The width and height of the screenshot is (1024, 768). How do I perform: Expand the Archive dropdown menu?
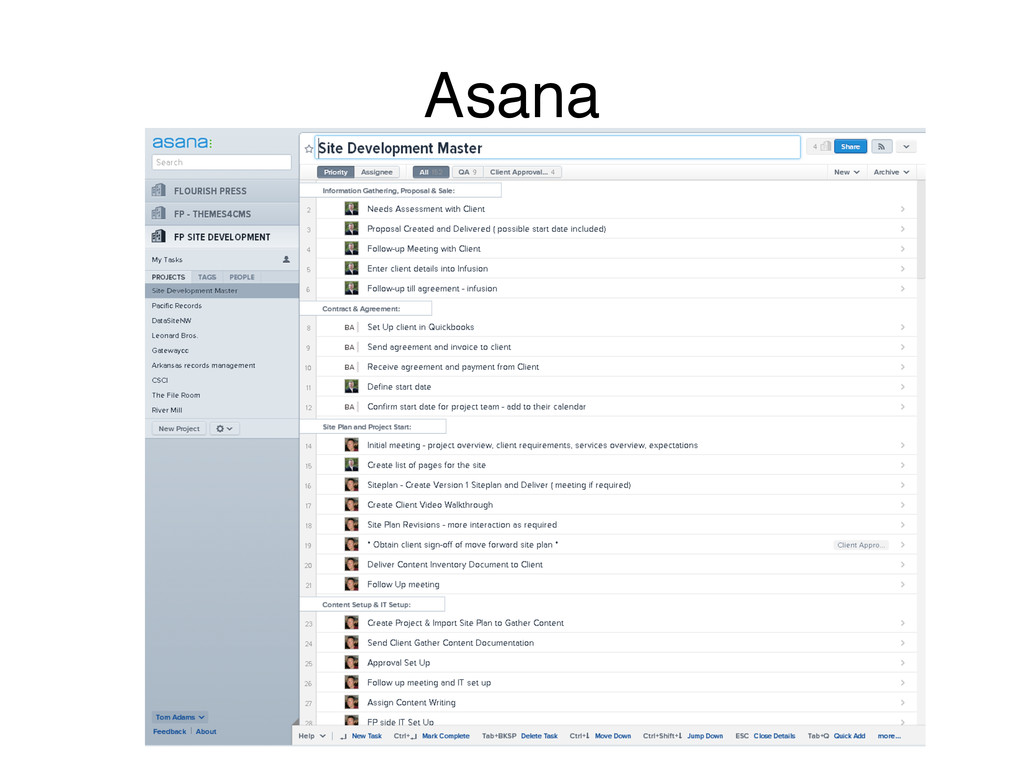891,172
